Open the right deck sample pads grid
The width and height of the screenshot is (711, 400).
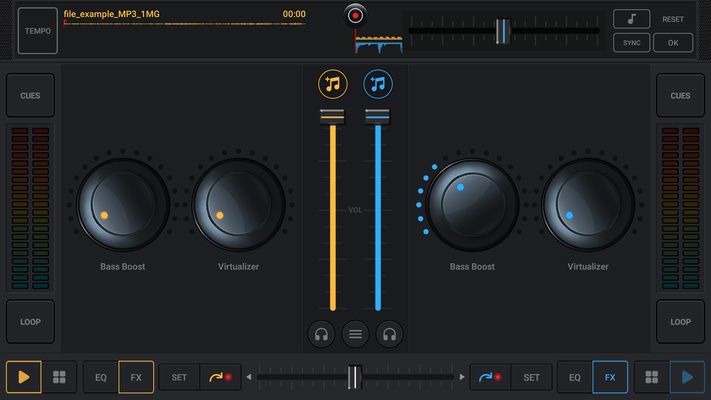[x=652, y=377]
